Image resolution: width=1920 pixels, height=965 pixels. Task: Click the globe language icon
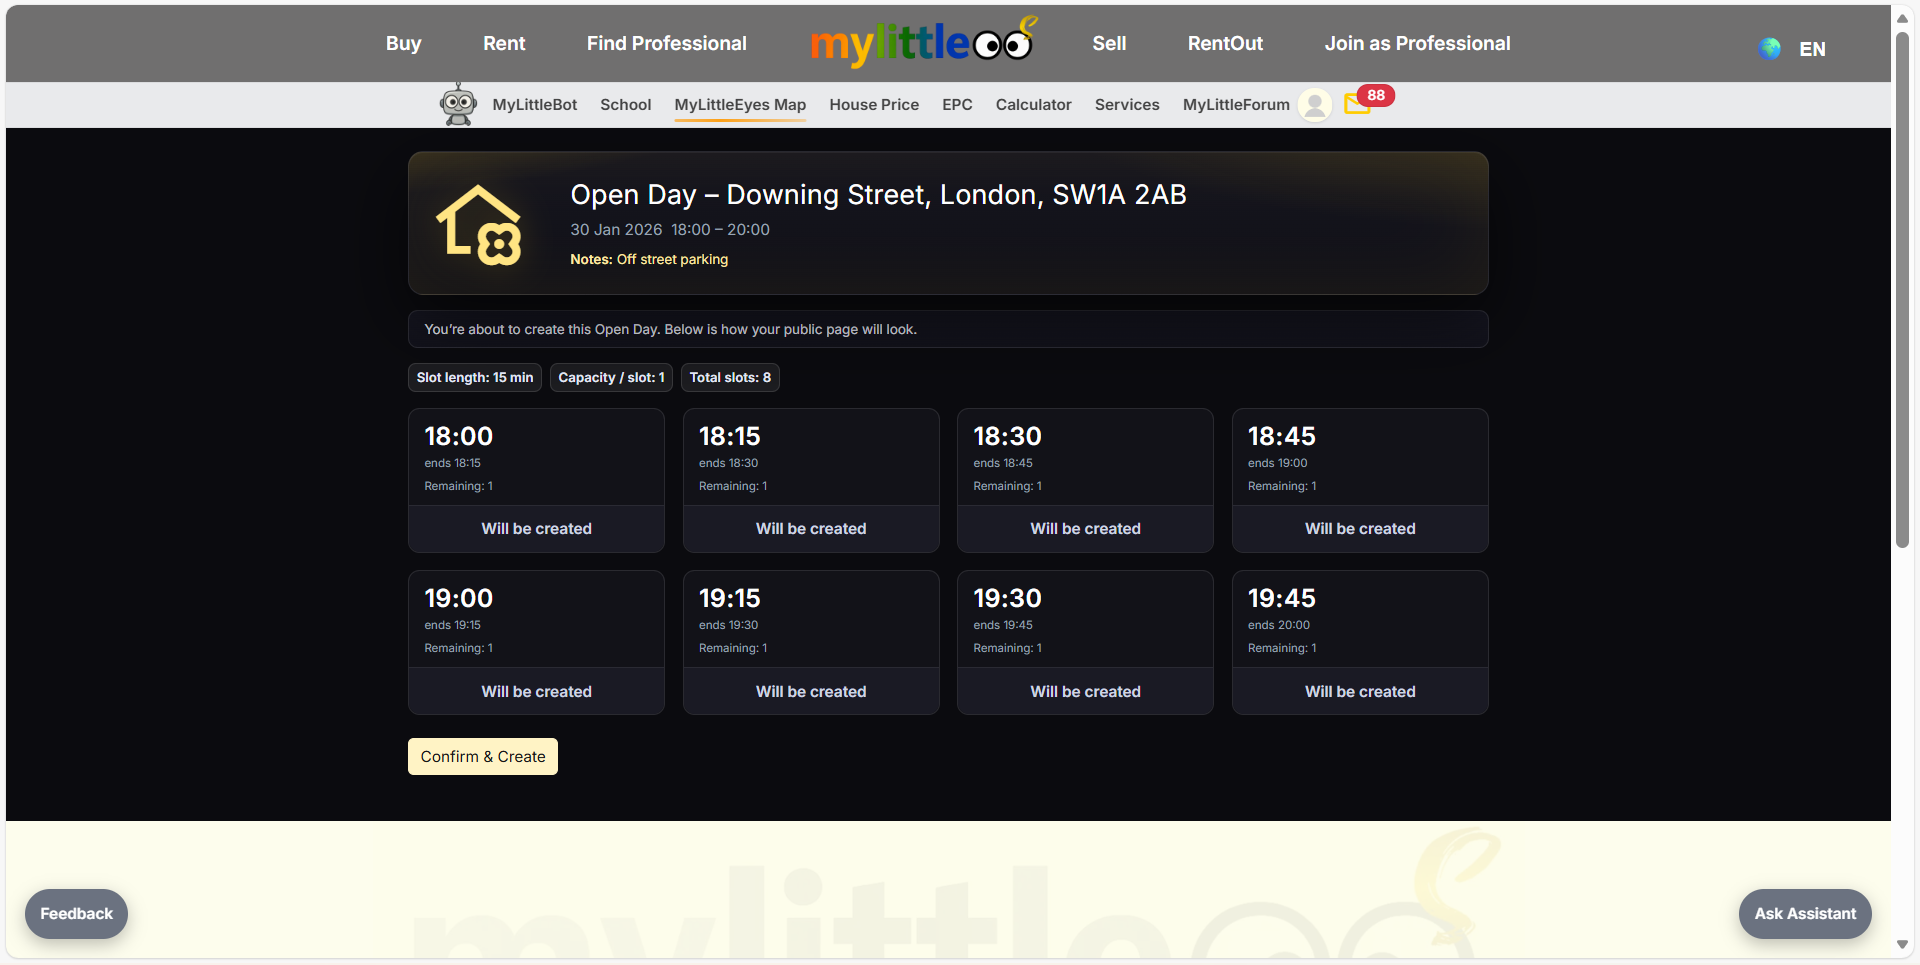[x=1769, y=49]
